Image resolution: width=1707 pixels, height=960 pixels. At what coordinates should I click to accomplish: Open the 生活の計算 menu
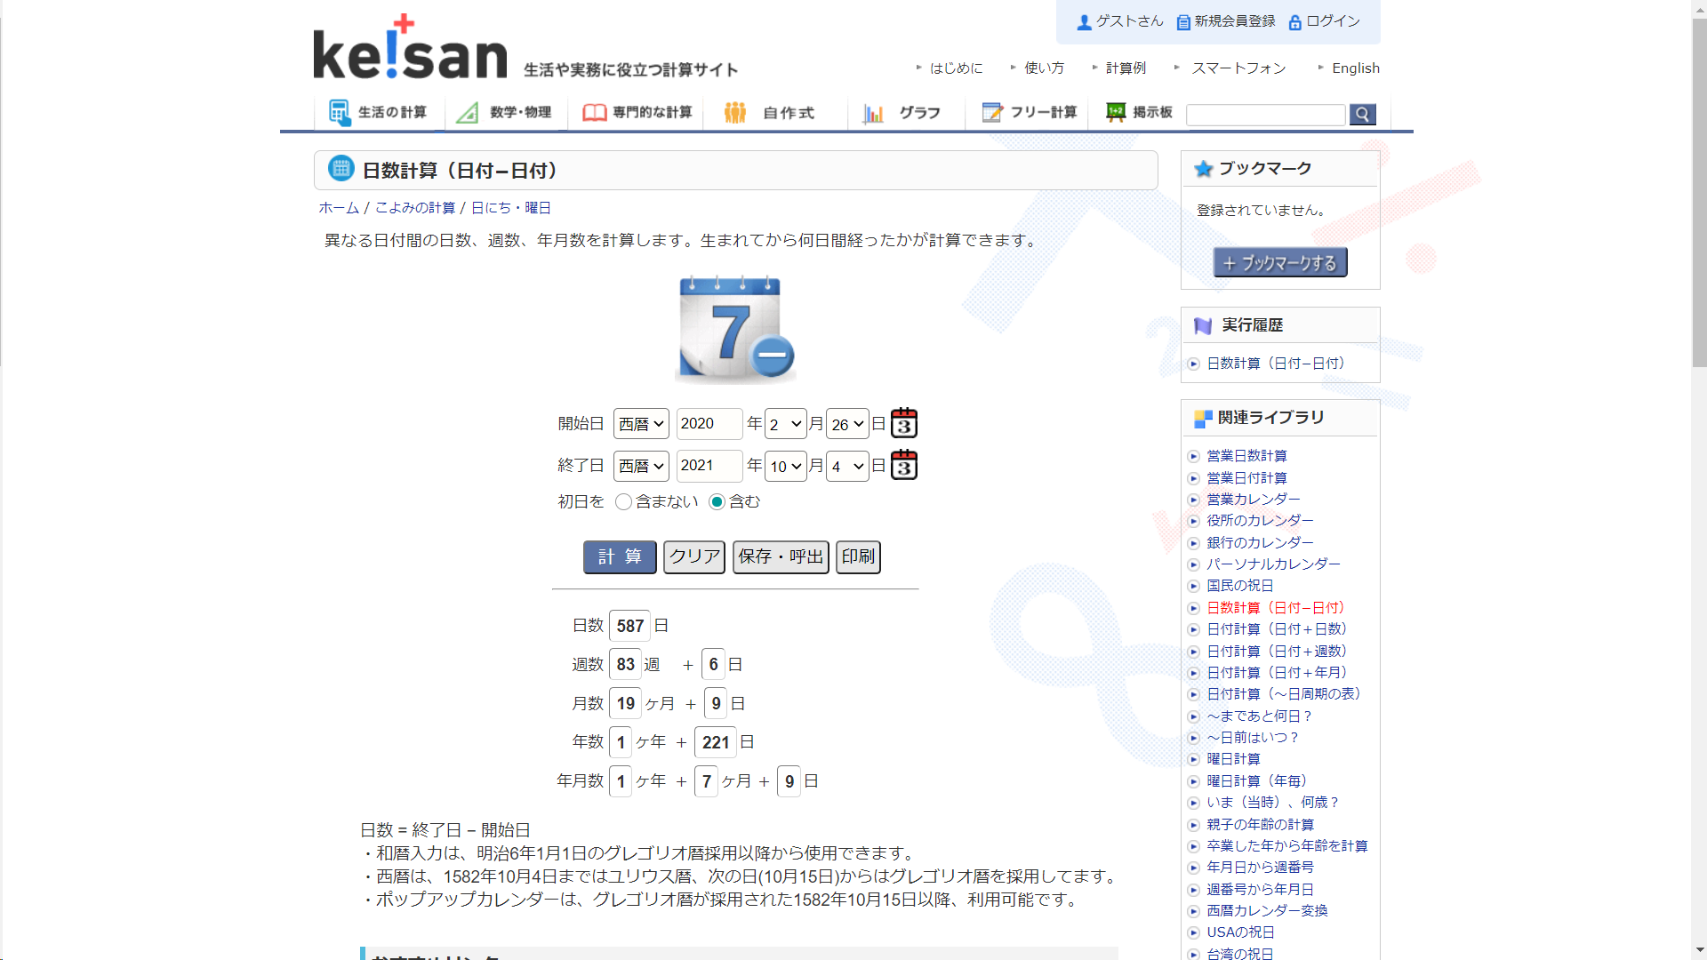[379, 113]
